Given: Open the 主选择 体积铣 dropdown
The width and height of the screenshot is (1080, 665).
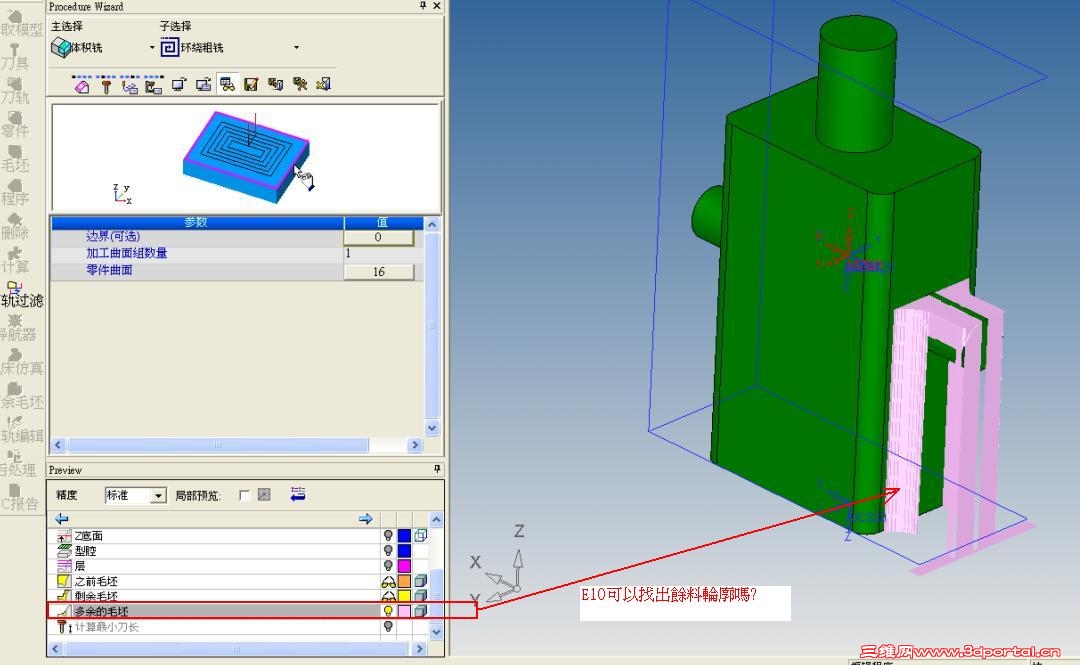Looking at the screenshot, I should point(152,48).
